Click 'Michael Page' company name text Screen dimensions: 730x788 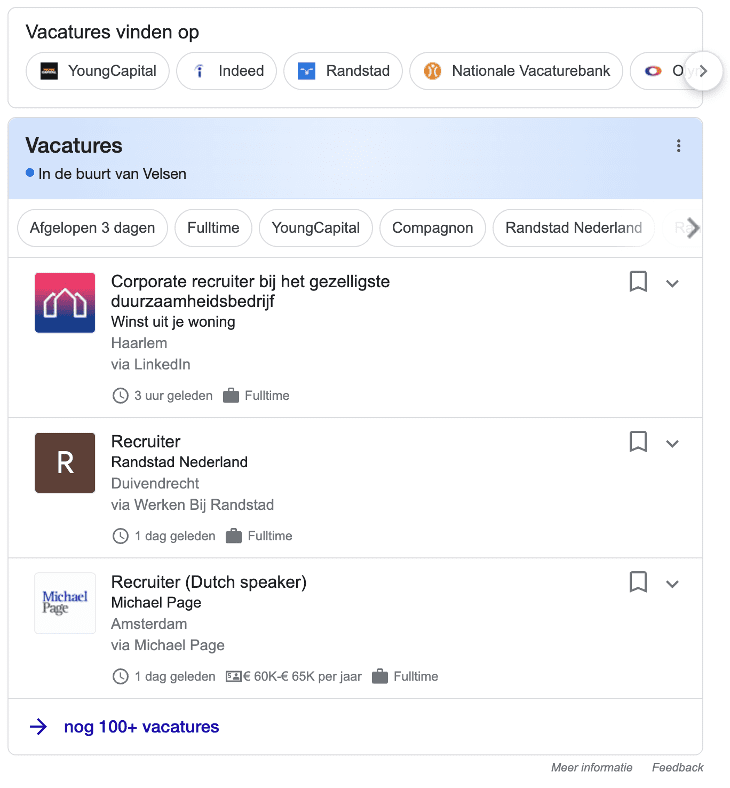(156, 602)
